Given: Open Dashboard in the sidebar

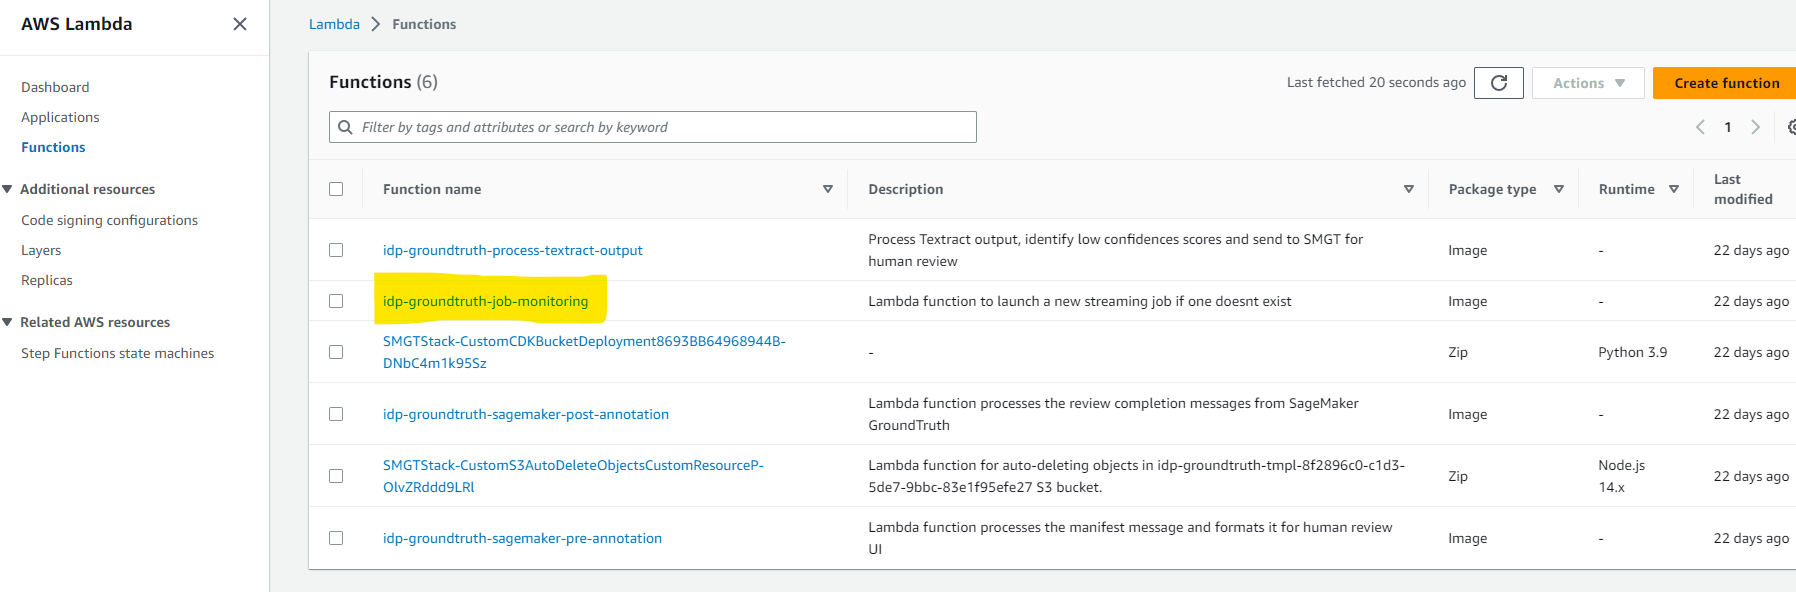Looking at the screenshot, I should point(55,87).
